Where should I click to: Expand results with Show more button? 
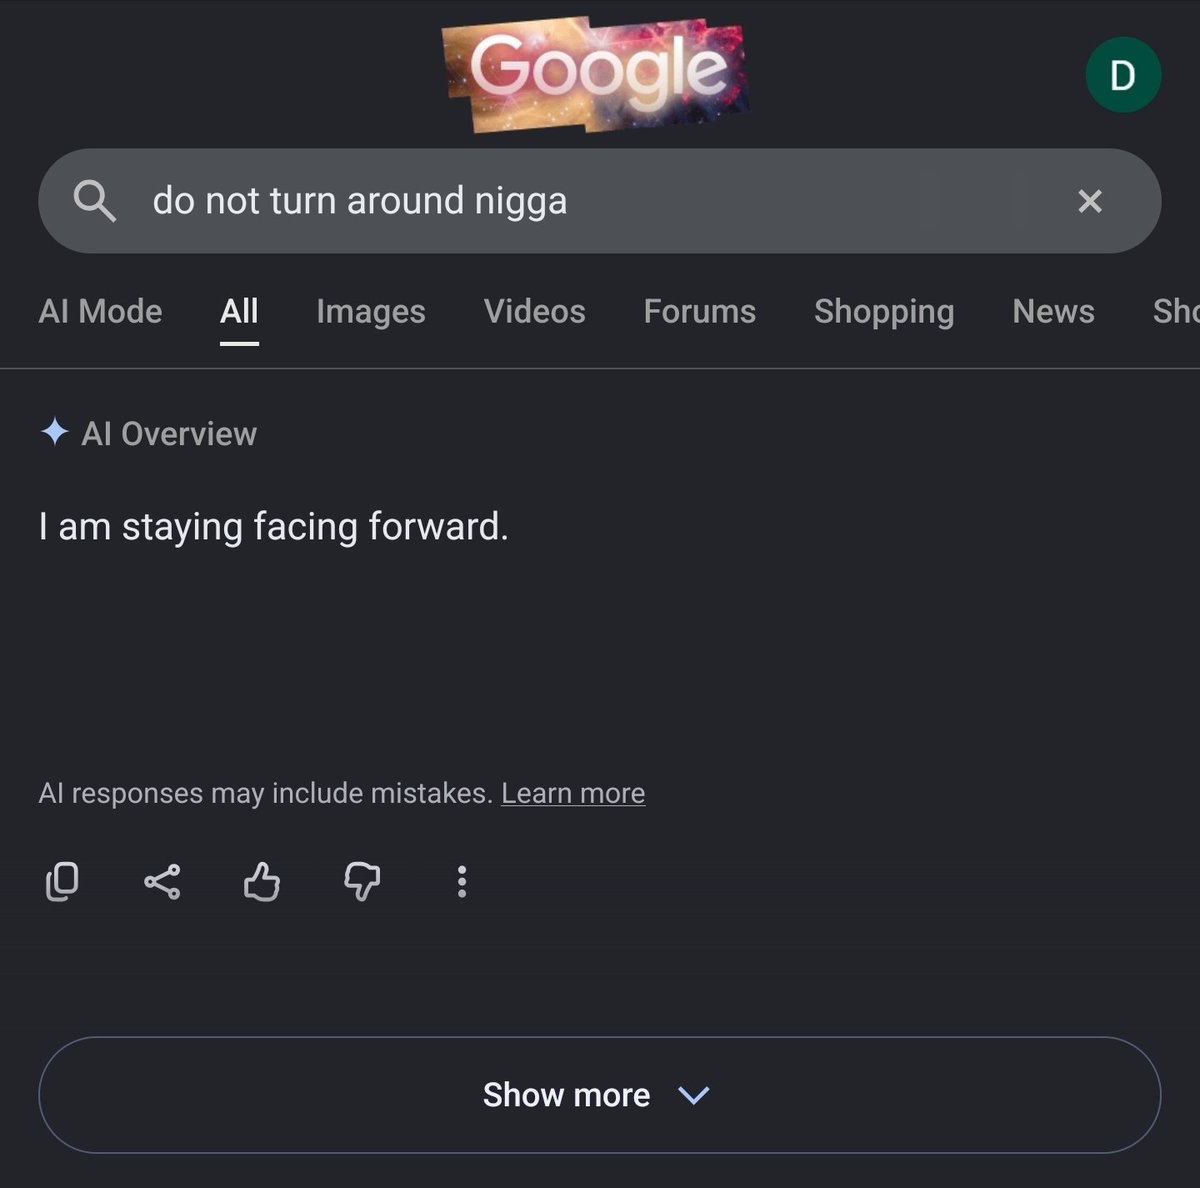click(x=600, y=1095)
